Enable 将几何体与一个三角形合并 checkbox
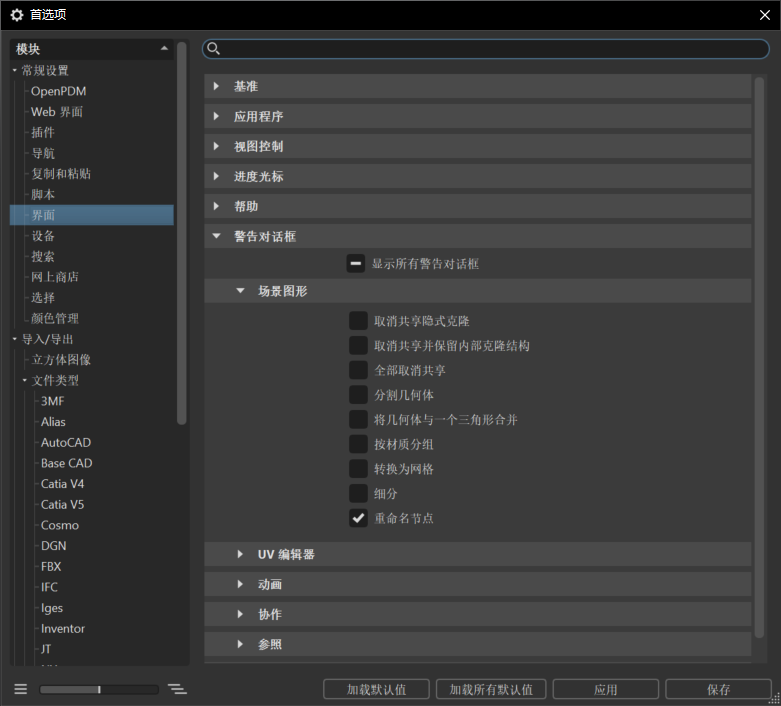 [x=358, y=420]
